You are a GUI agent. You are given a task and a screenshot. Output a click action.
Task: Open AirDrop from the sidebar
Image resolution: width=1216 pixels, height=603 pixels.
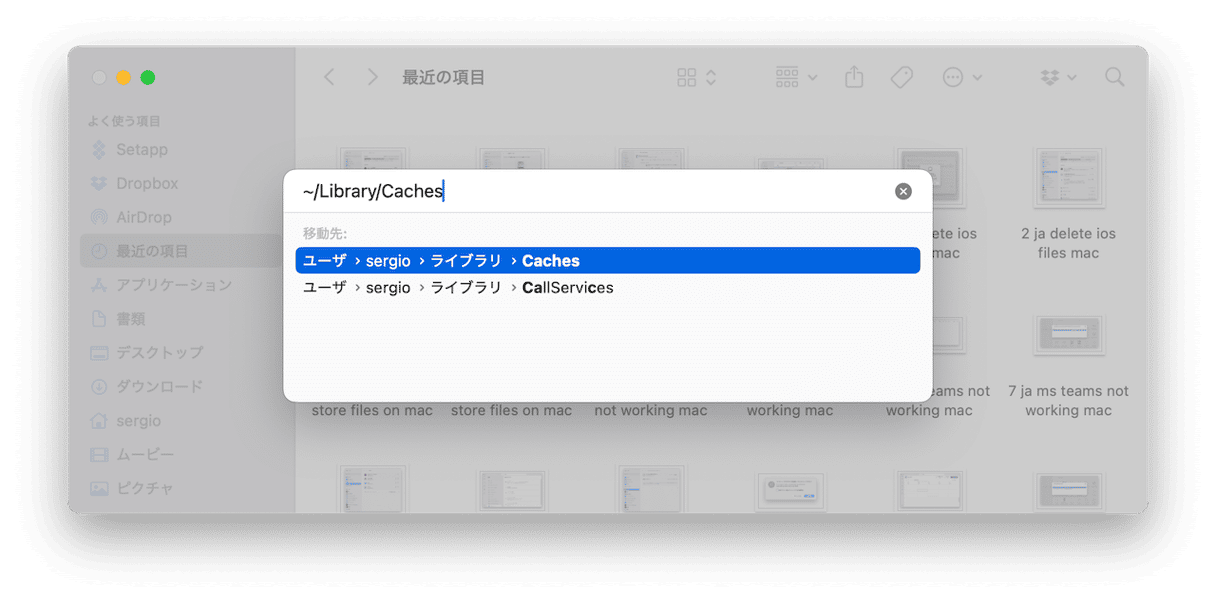pyautogui.click(x=143, y=218)
